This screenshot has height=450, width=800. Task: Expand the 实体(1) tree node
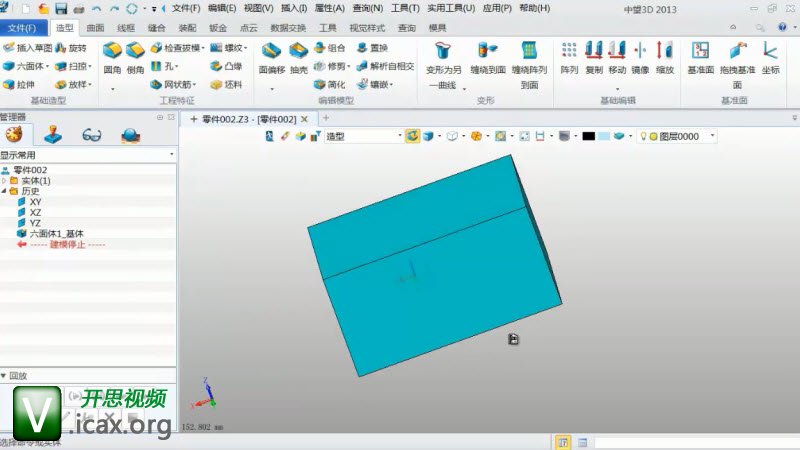pos(5,181)
